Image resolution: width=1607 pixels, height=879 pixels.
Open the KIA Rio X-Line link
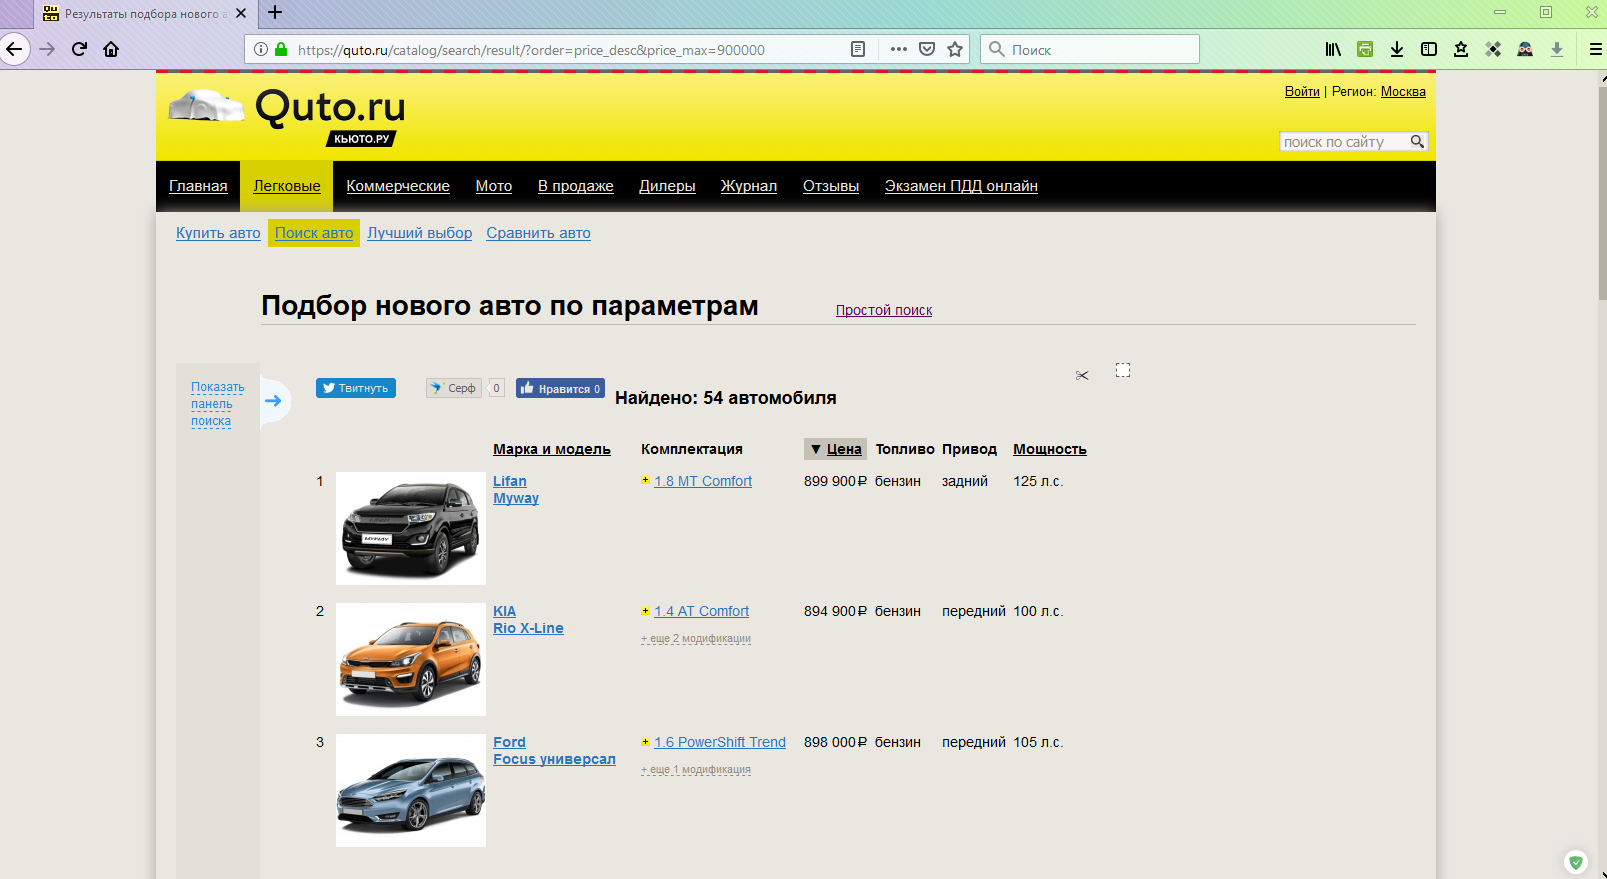click(x=528, y=620)
